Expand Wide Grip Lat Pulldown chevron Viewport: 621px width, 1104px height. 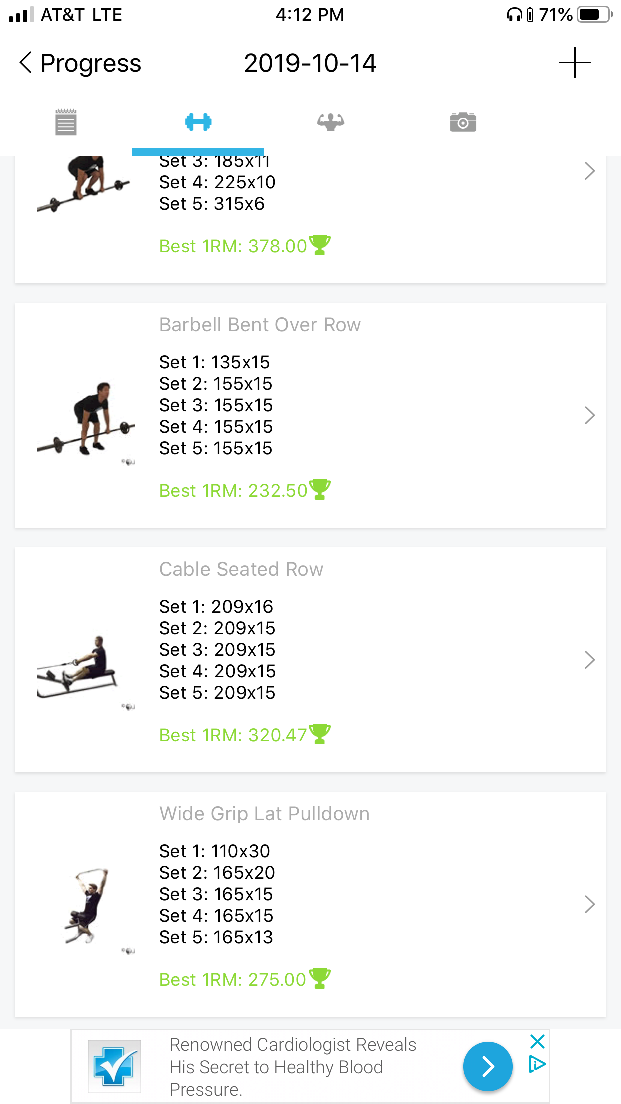[589, 904]
